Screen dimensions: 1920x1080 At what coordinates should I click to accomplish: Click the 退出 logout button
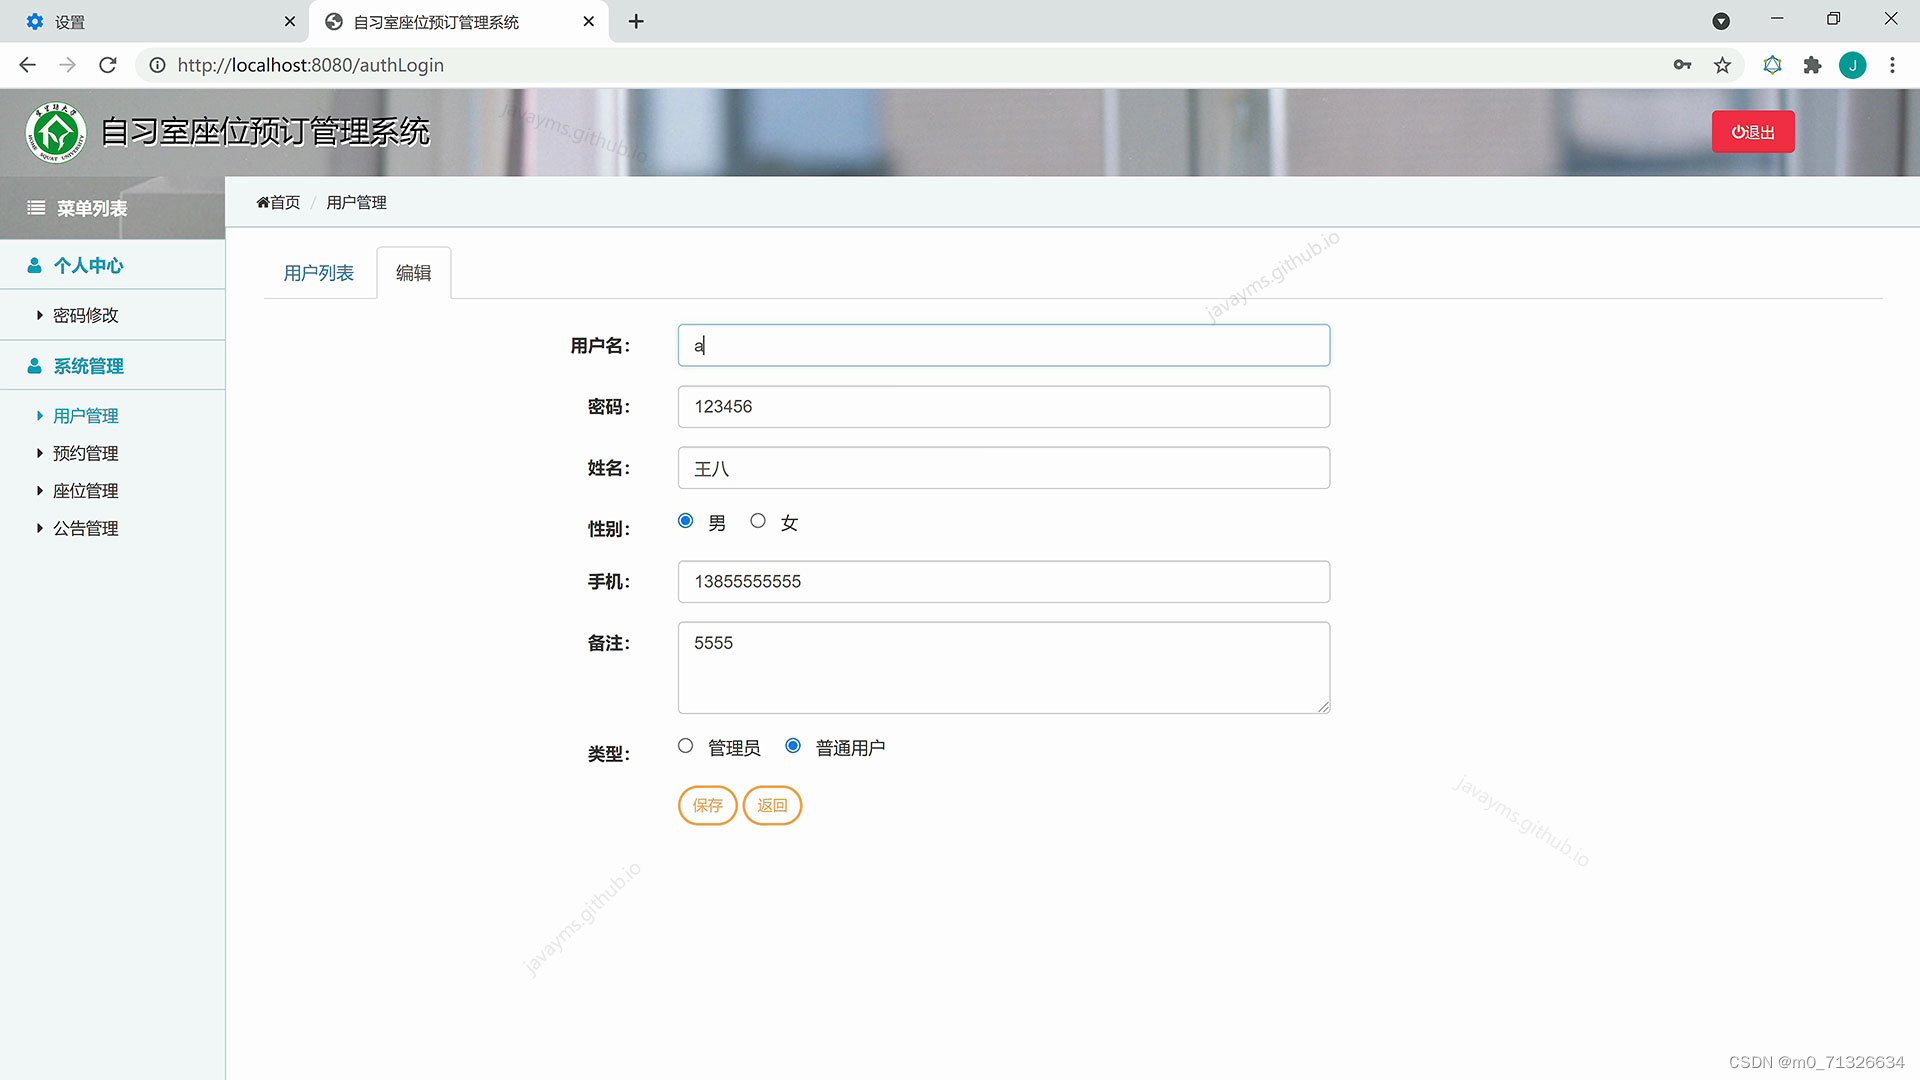click(1753, 132)
